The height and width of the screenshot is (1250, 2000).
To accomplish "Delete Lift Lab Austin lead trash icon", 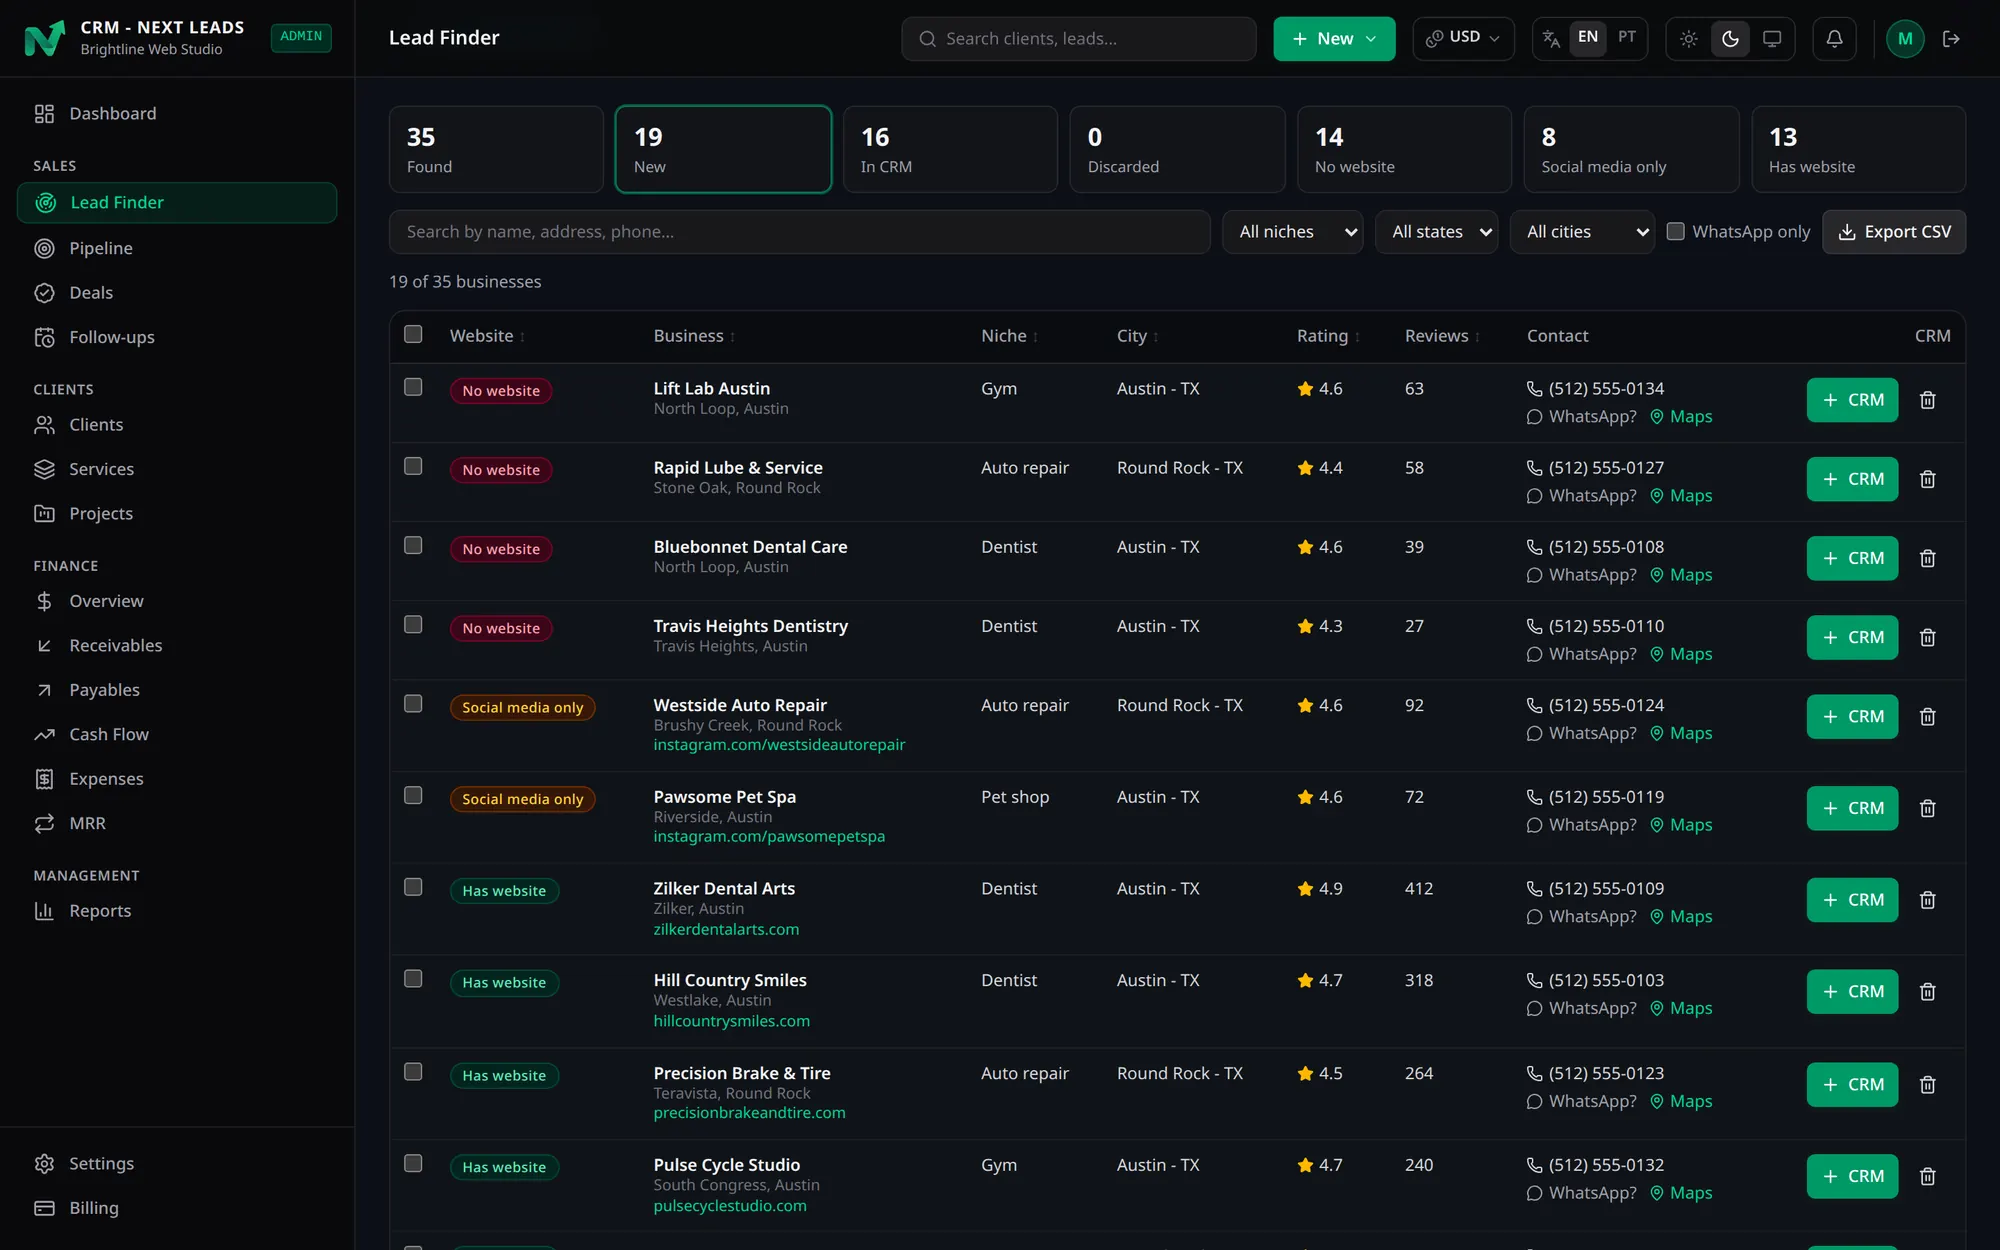I will click(1928, 400).
